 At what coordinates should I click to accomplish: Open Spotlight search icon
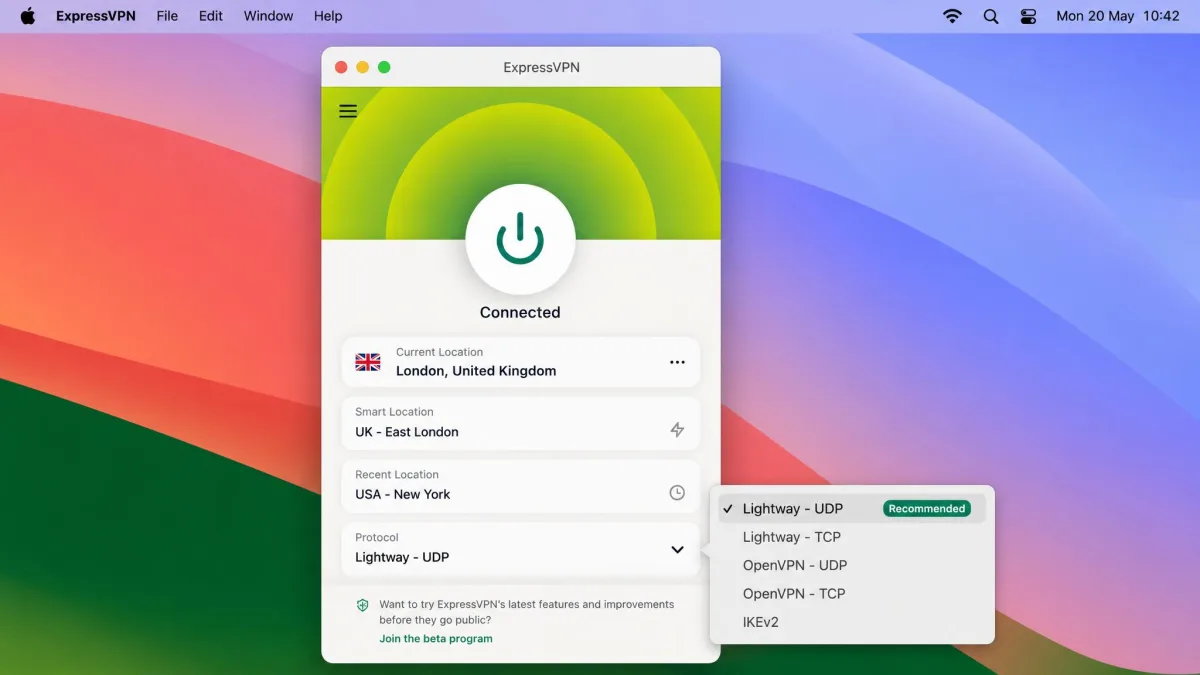(991, 16)
